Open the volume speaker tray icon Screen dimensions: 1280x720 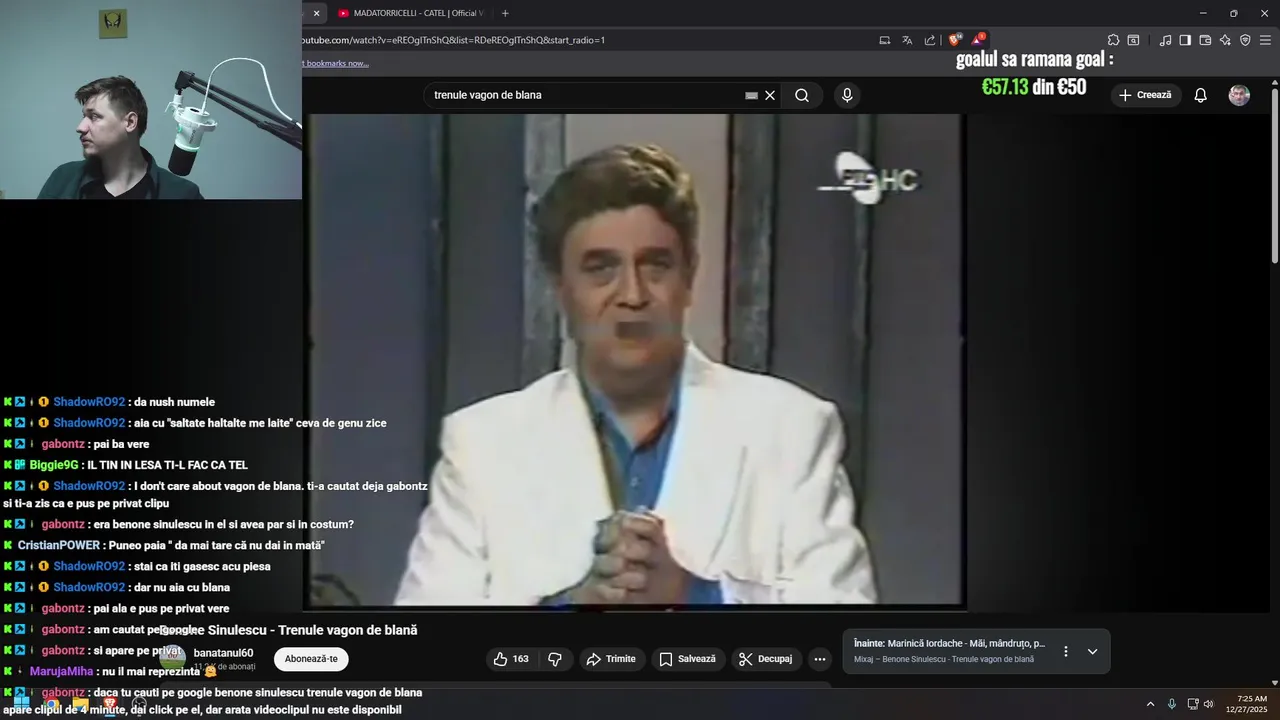pyautogui.click(x=1208, y=704)
